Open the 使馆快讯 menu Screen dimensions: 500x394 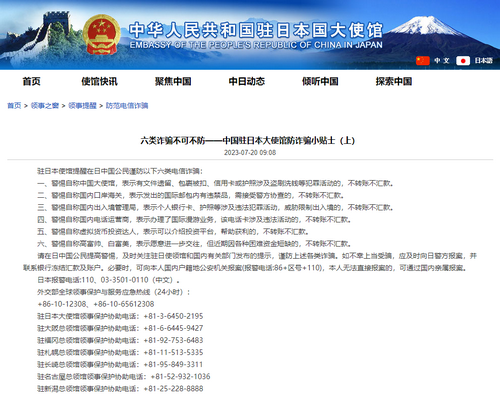tap(99, 81)
